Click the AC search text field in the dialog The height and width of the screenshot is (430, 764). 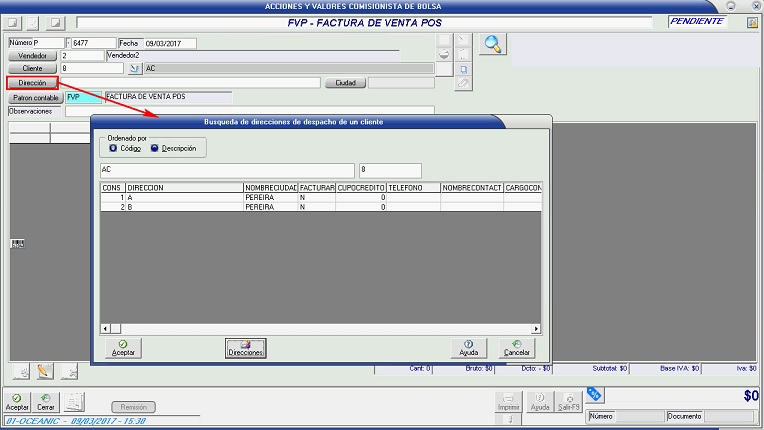coord(227,170)
